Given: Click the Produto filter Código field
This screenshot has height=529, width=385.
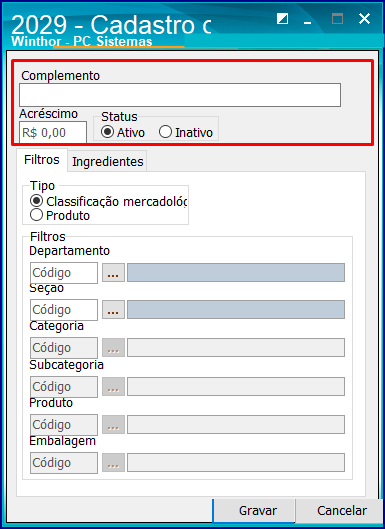Looking at the screenshot, I should coord(64,425).
